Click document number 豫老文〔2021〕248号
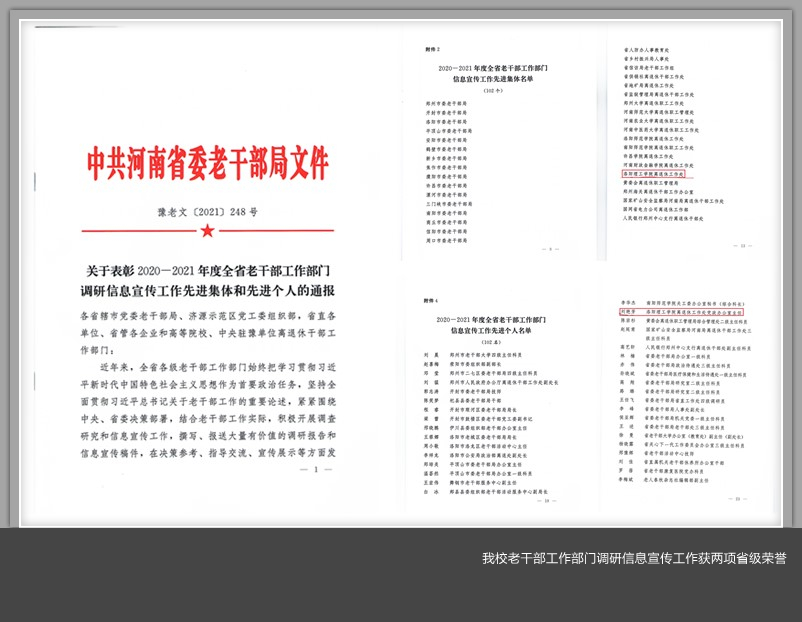 (207, 213)
